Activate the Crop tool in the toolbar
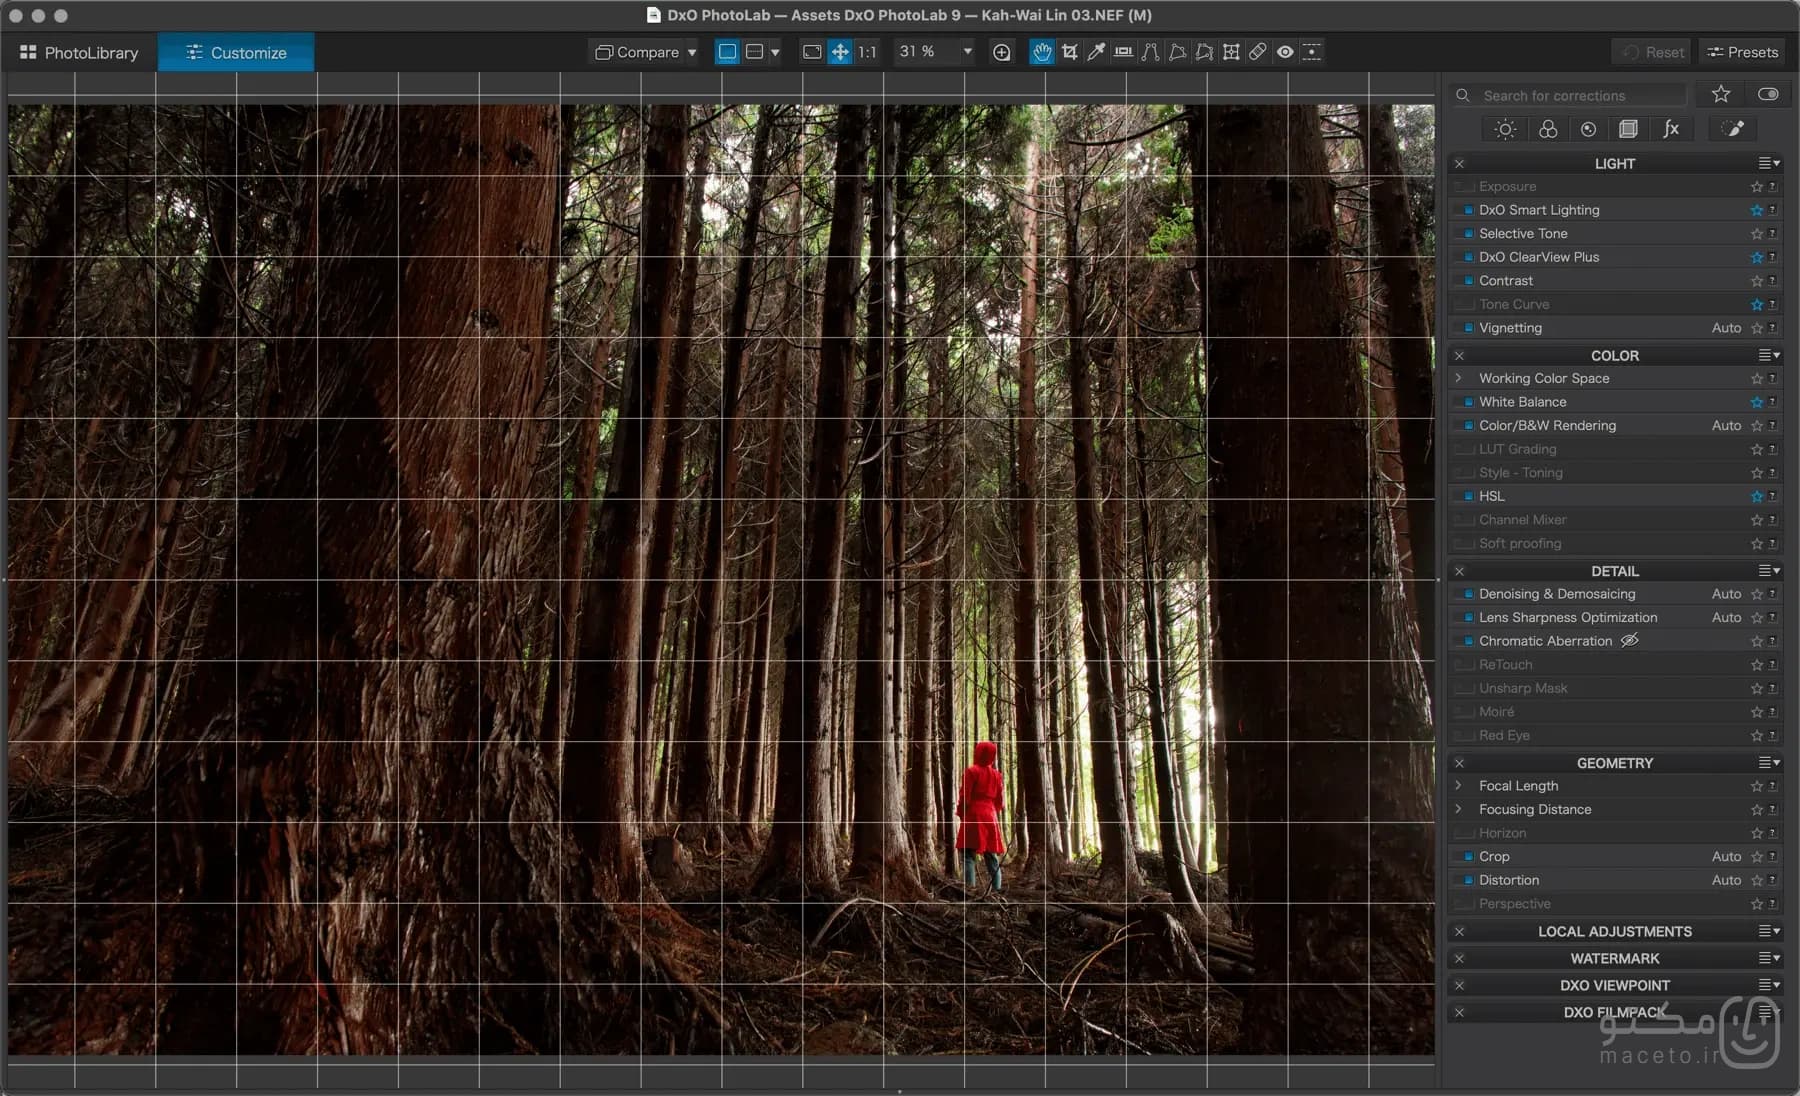 (x=1070, y=52)
